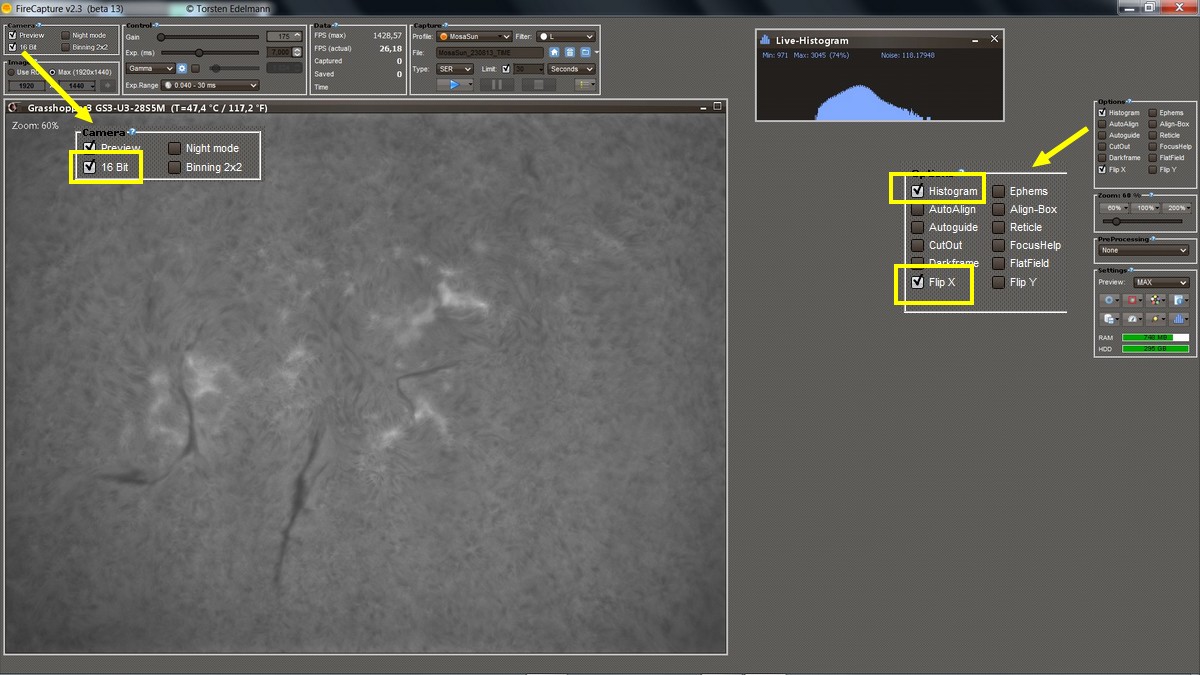This screenshot has width=1200, height=675.
Task: Toggle Night mode in the top toolbar Camera panel
Action: (65, 35)
